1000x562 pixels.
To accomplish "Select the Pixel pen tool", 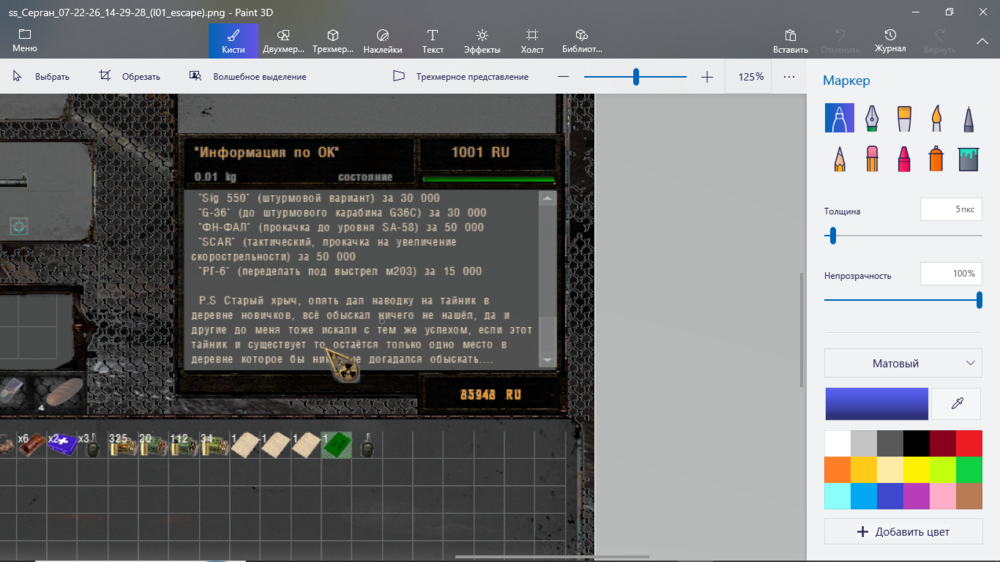I will [968, 119].
